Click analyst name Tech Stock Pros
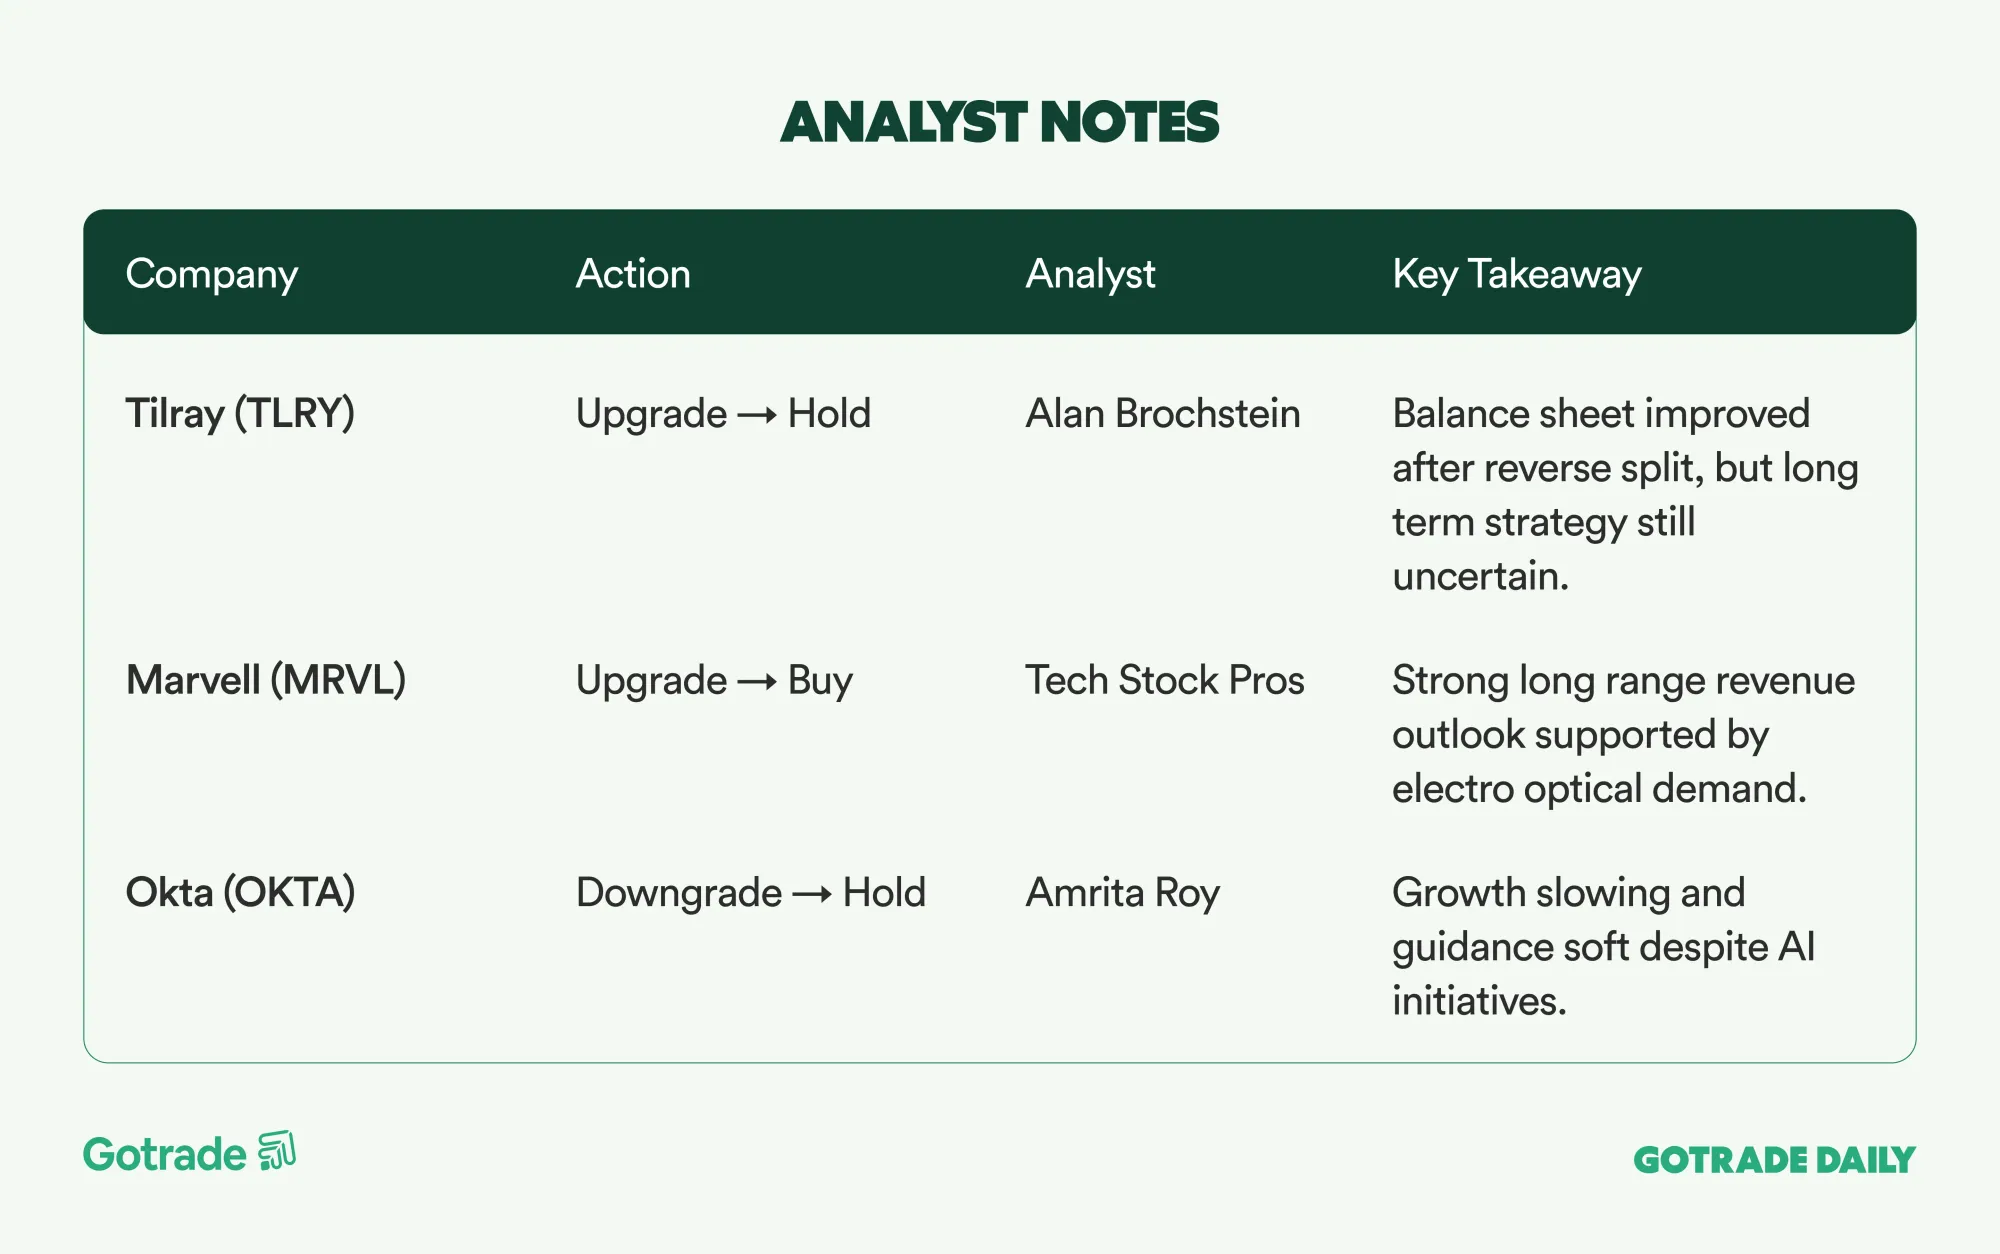Image resolution: width=2000 pixels, height=1254 pixels. 1165,680
